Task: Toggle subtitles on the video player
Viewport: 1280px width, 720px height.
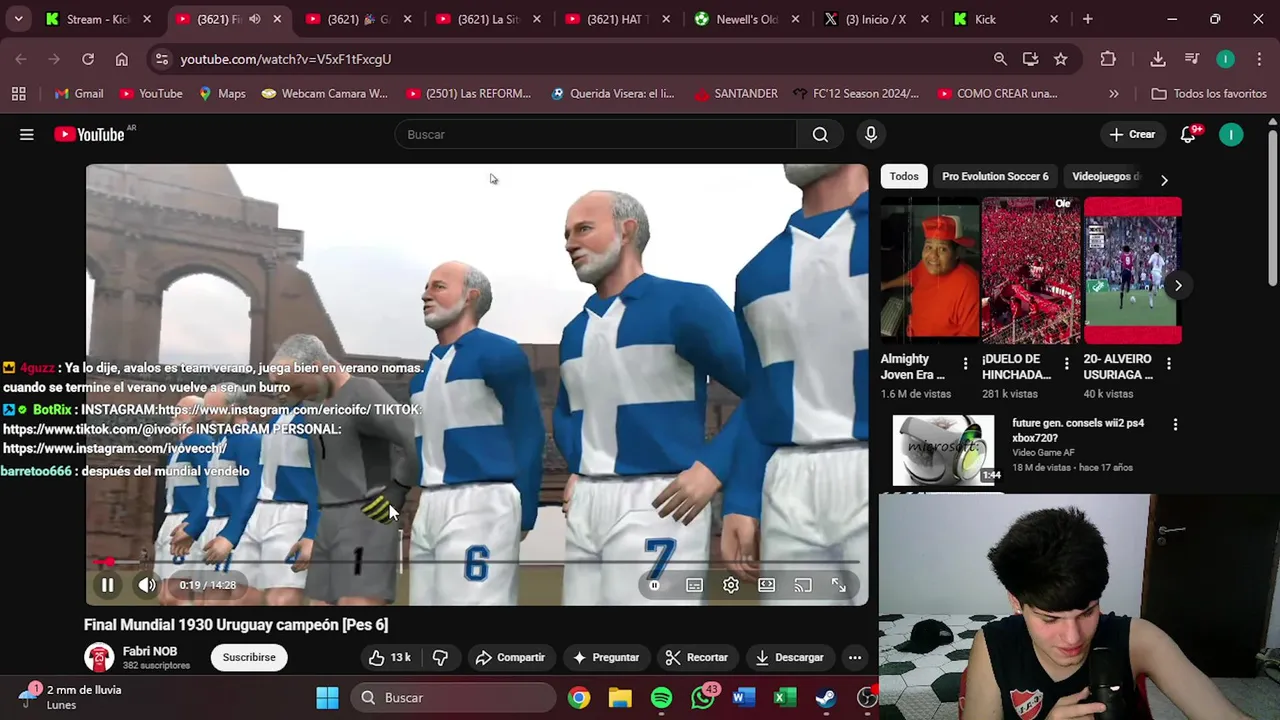Action: [694, 585]
